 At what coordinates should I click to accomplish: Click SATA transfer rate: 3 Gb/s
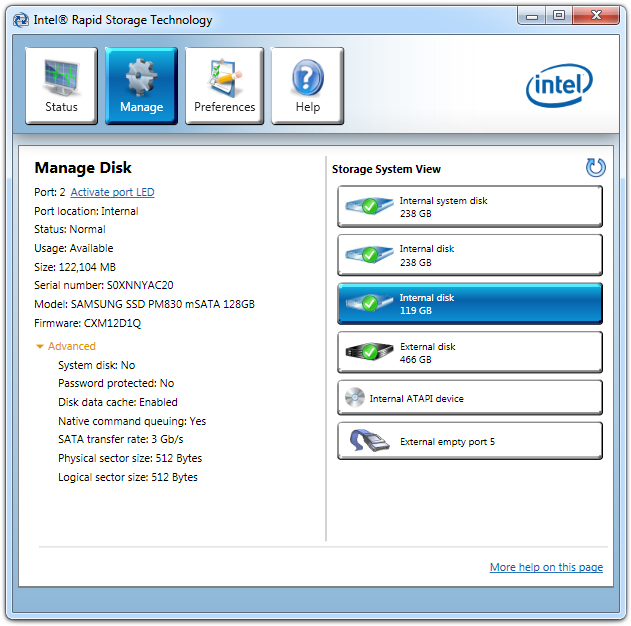pyautogui.click(x=121, y=439)
